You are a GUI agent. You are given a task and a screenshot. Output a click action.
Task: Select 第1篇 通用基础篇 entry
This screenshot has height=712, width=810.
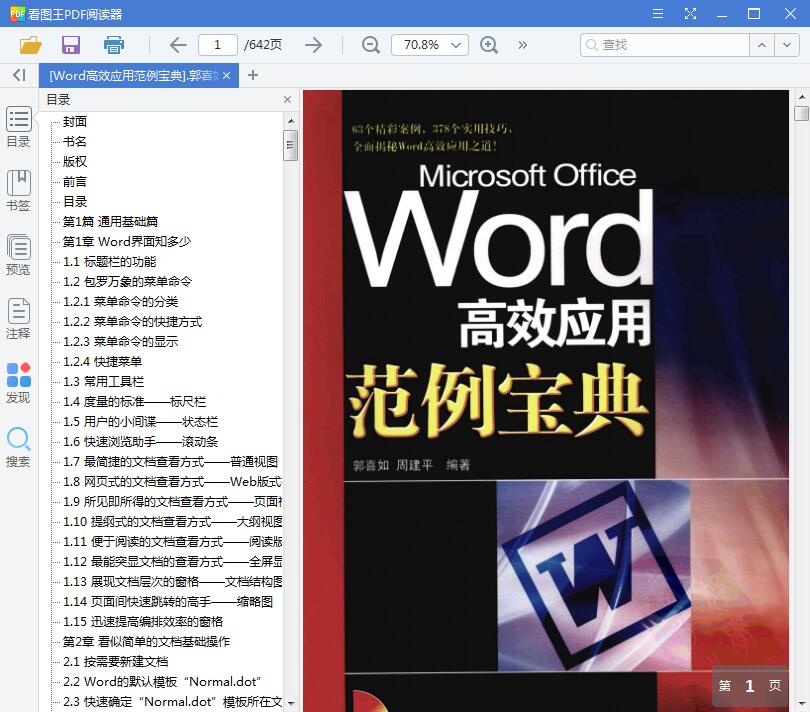tap(110, 222)
